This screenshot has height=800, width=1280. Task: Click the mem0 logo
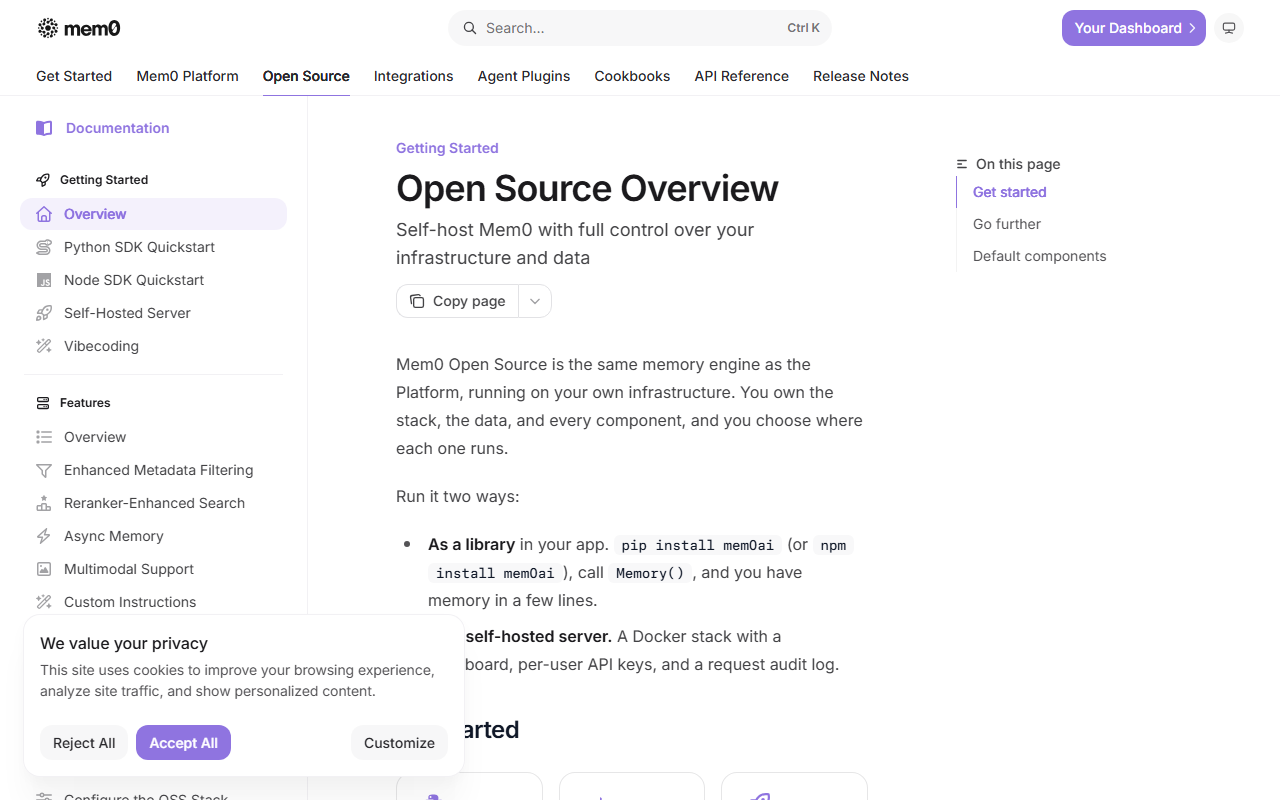pos(79,28)
